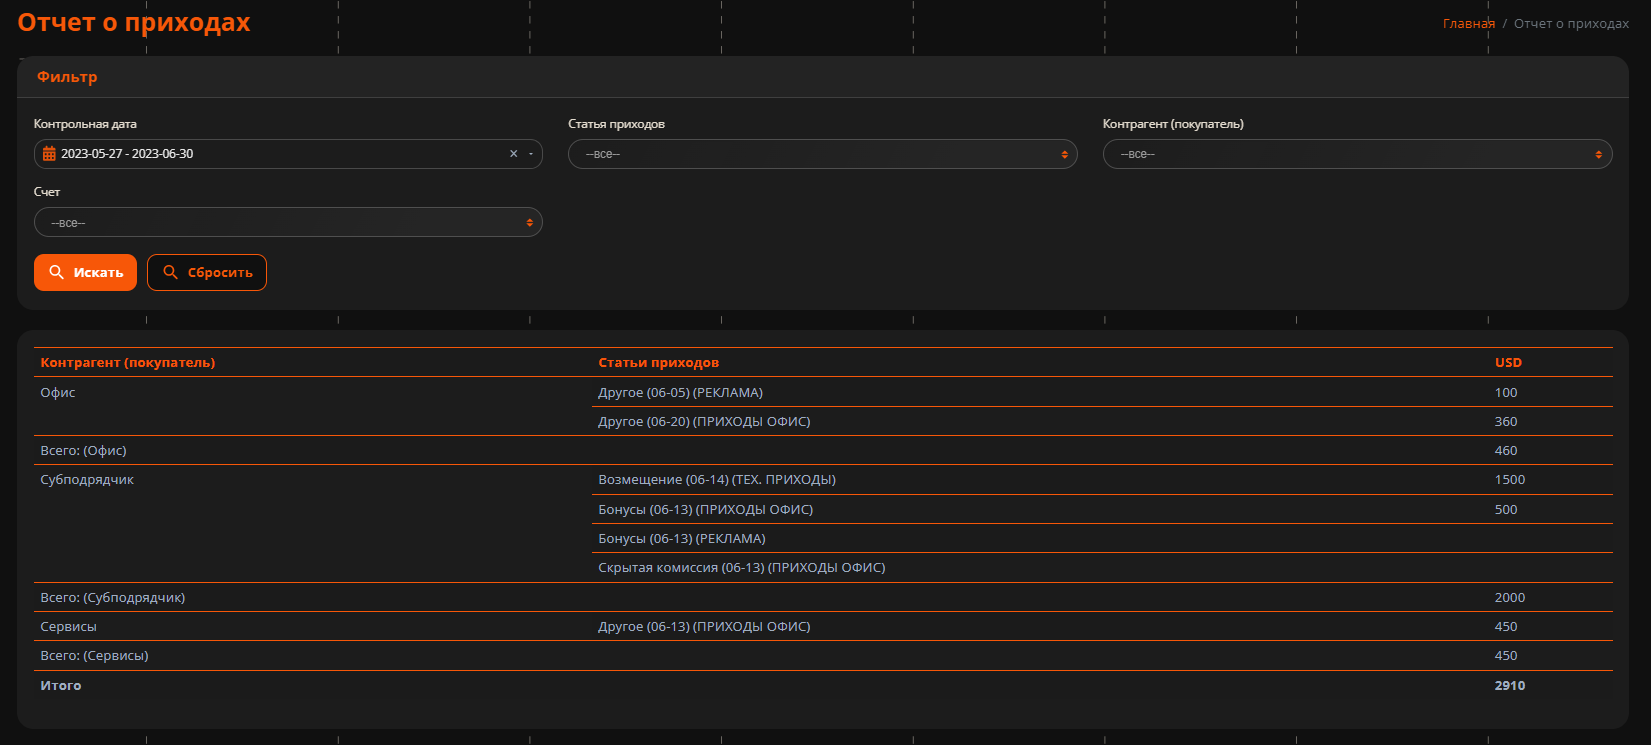The width and height of the screenshot is (1651, 745).
Task: Click Отчет о приходах breadcrumb text
Action: 1571,23
